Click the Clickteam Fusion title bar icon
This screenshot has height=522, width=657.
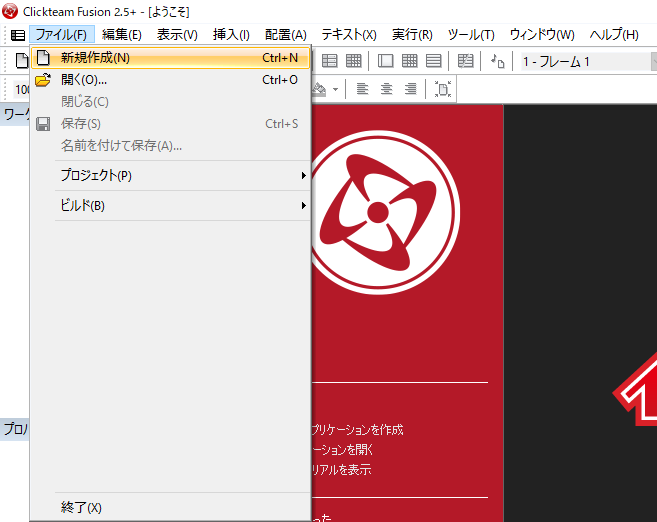(10, 11)
